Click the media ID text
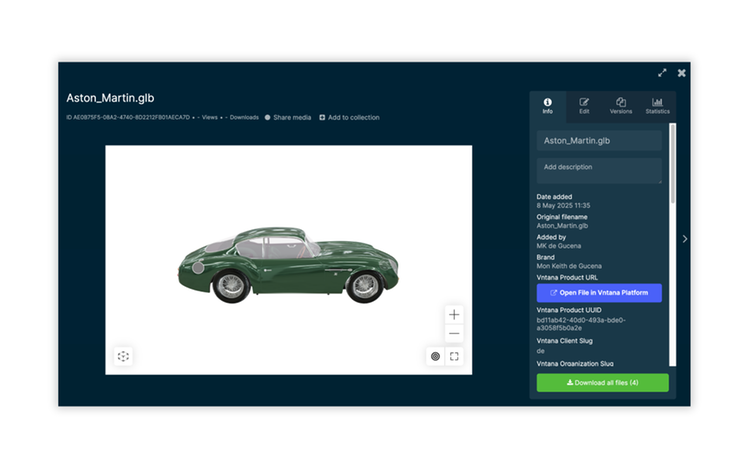 (128, 117)
